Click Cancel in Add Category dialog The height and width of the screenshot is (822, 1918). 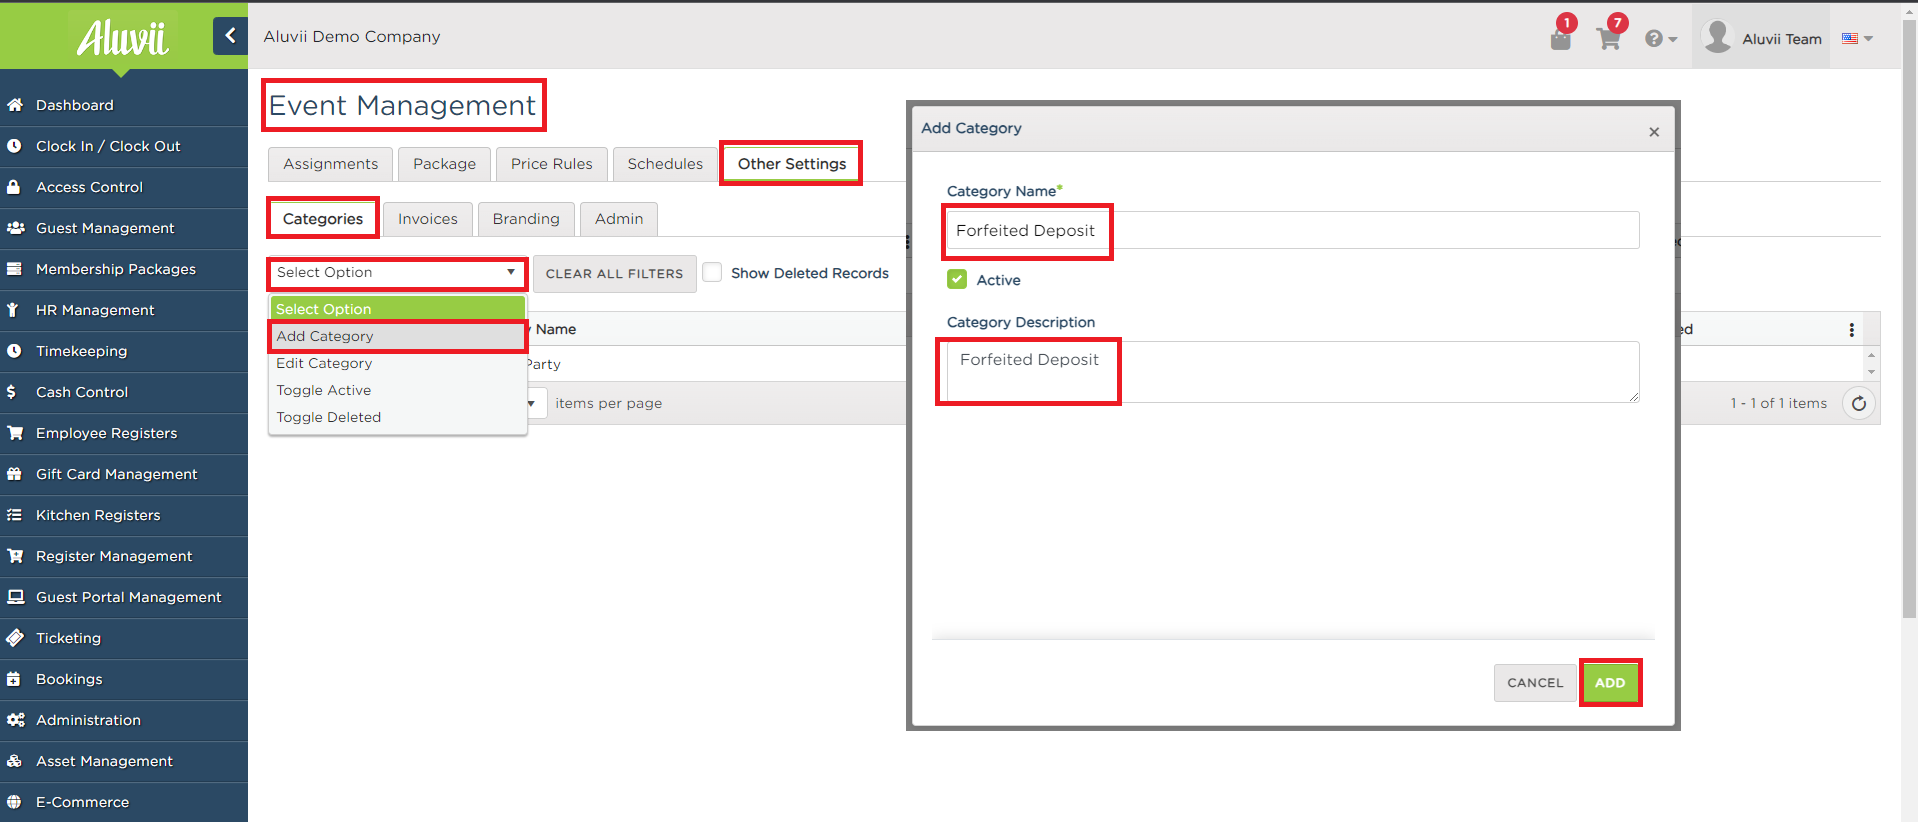coord(1535,683)
